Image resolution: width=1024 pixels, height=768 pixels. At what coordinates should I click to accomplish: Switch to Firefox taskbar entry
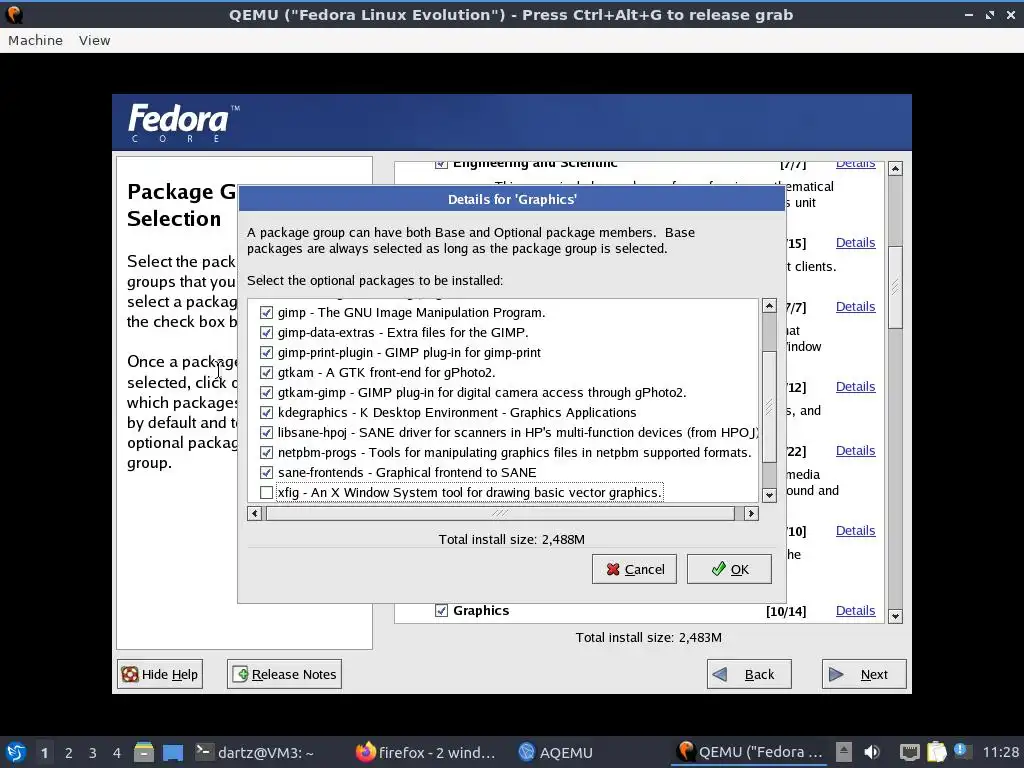pos(426,752)
